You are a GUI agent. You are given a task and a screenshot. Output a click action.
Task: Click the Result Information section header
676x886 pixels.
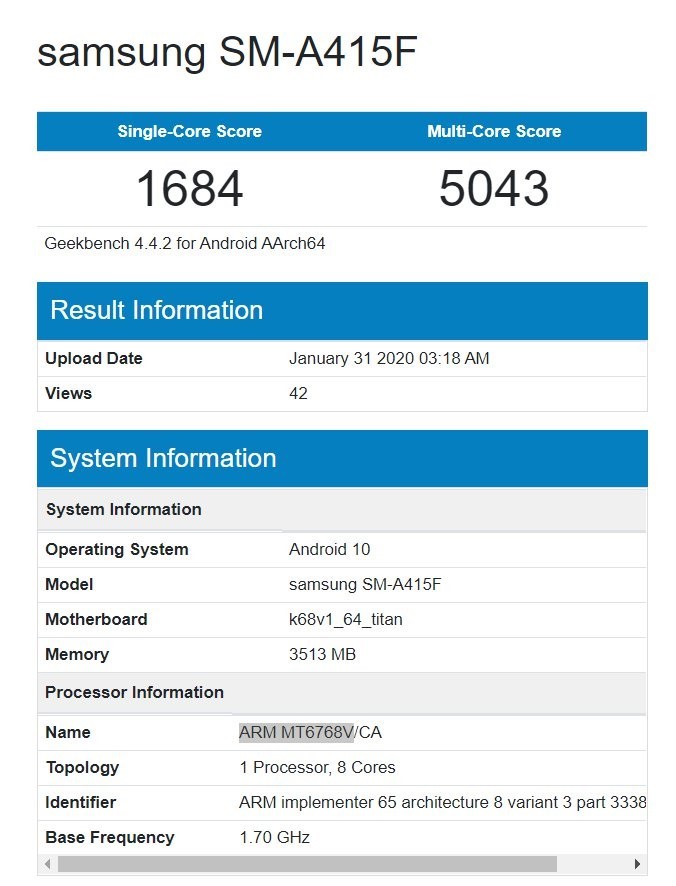click(156, 310)
